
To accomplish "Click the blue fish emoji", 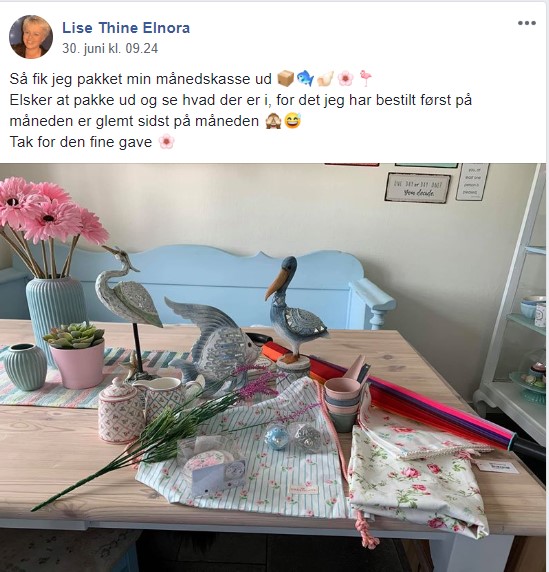I will 305,78.
